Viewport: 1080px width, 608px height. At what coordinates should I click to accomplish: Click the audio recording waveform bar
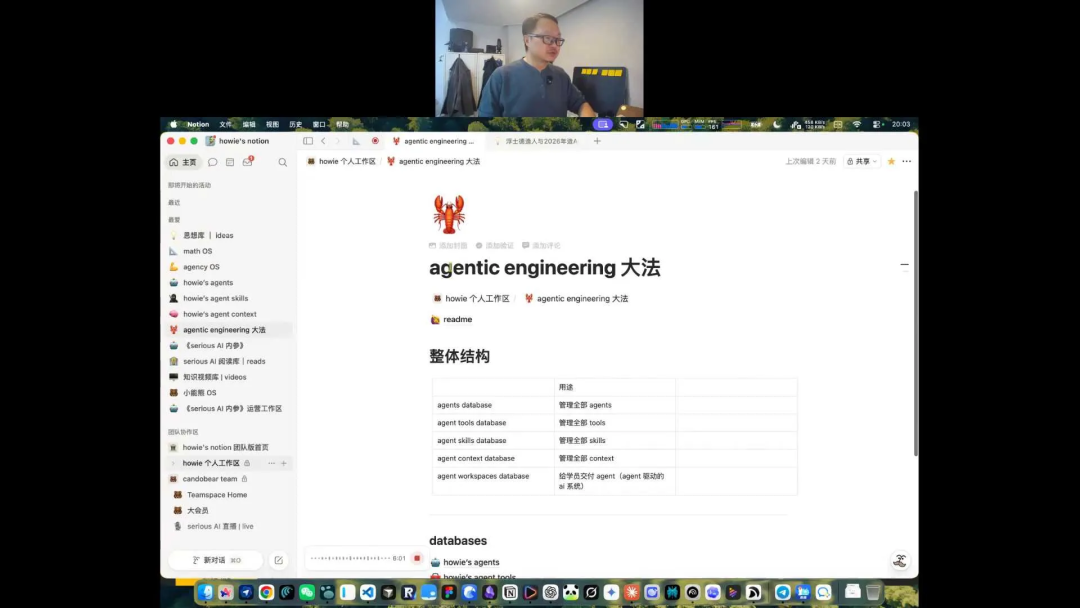(x=350, y=558)
